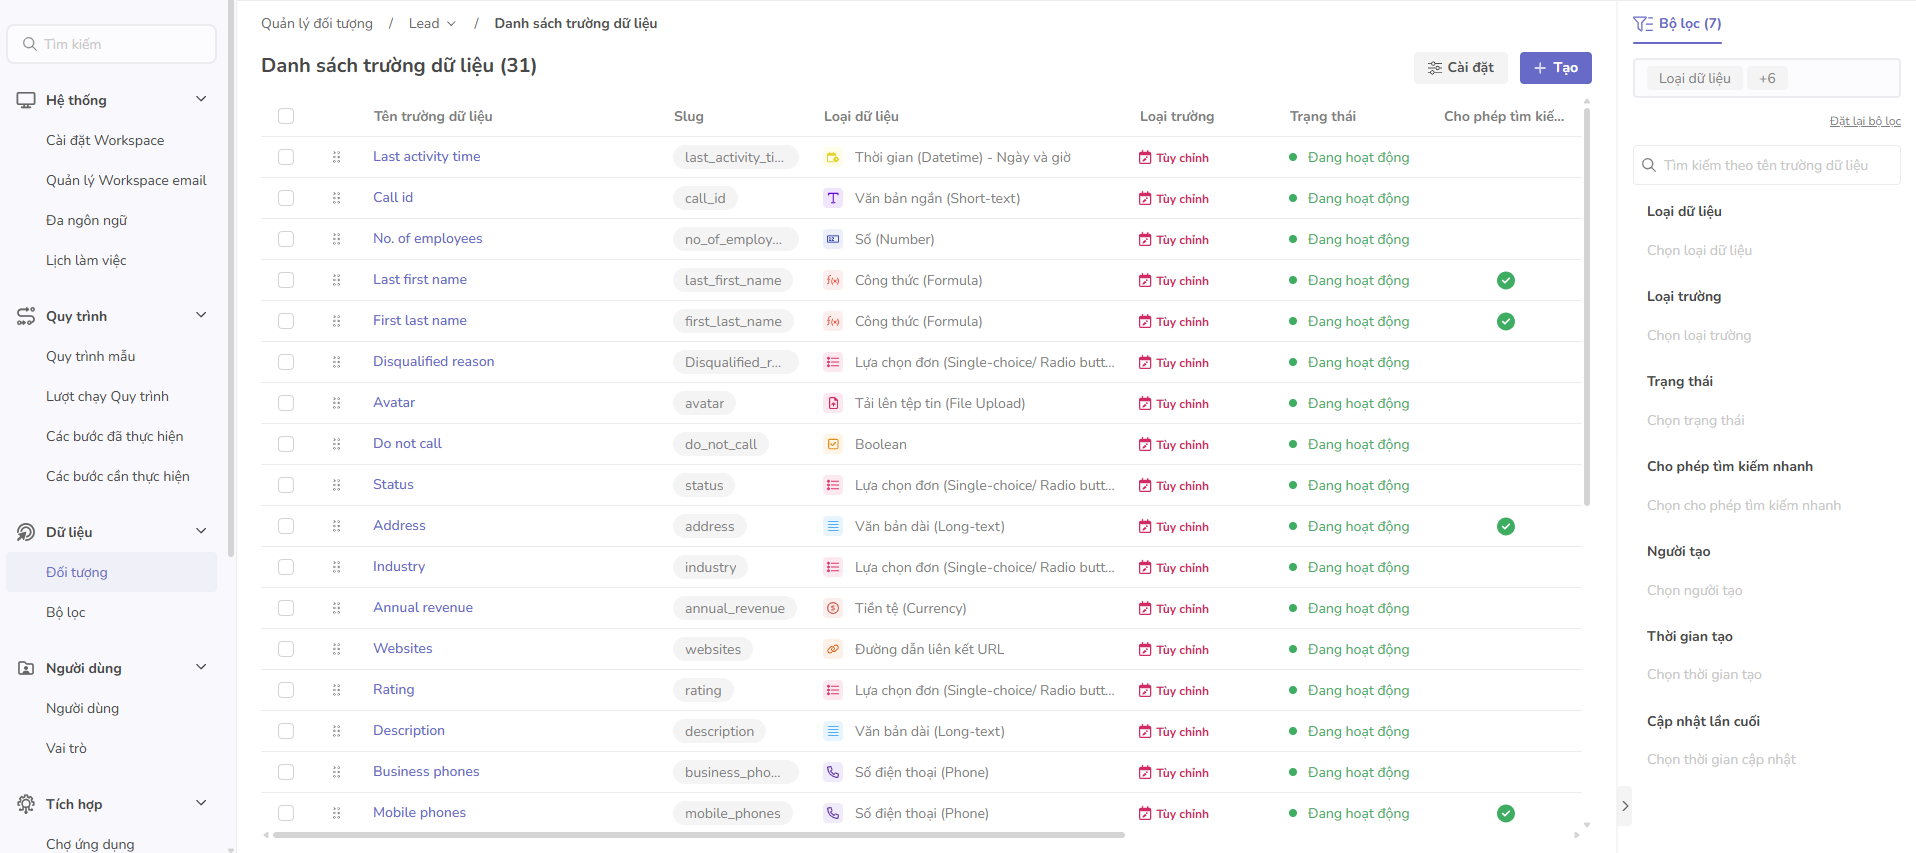Click the file upload icon in Avatar row

click(x=832, y=403)
